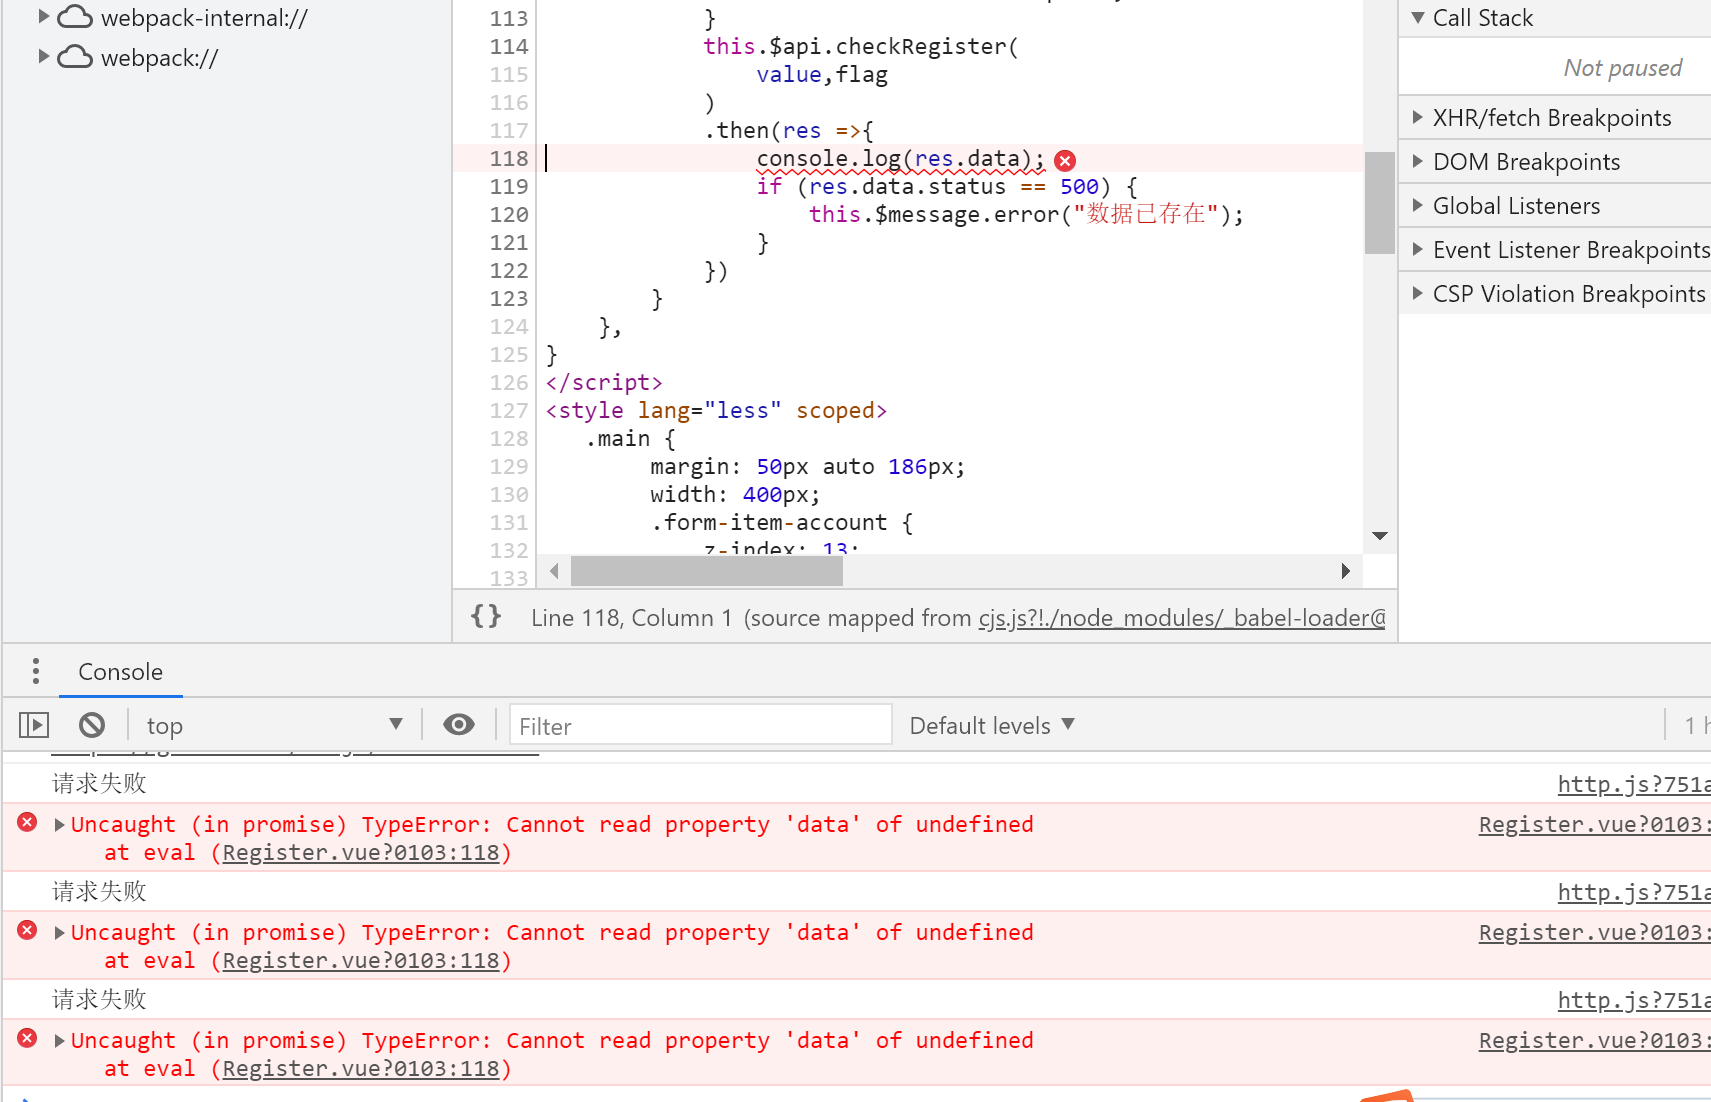Expand Global Listeners section

point(1417,205)
